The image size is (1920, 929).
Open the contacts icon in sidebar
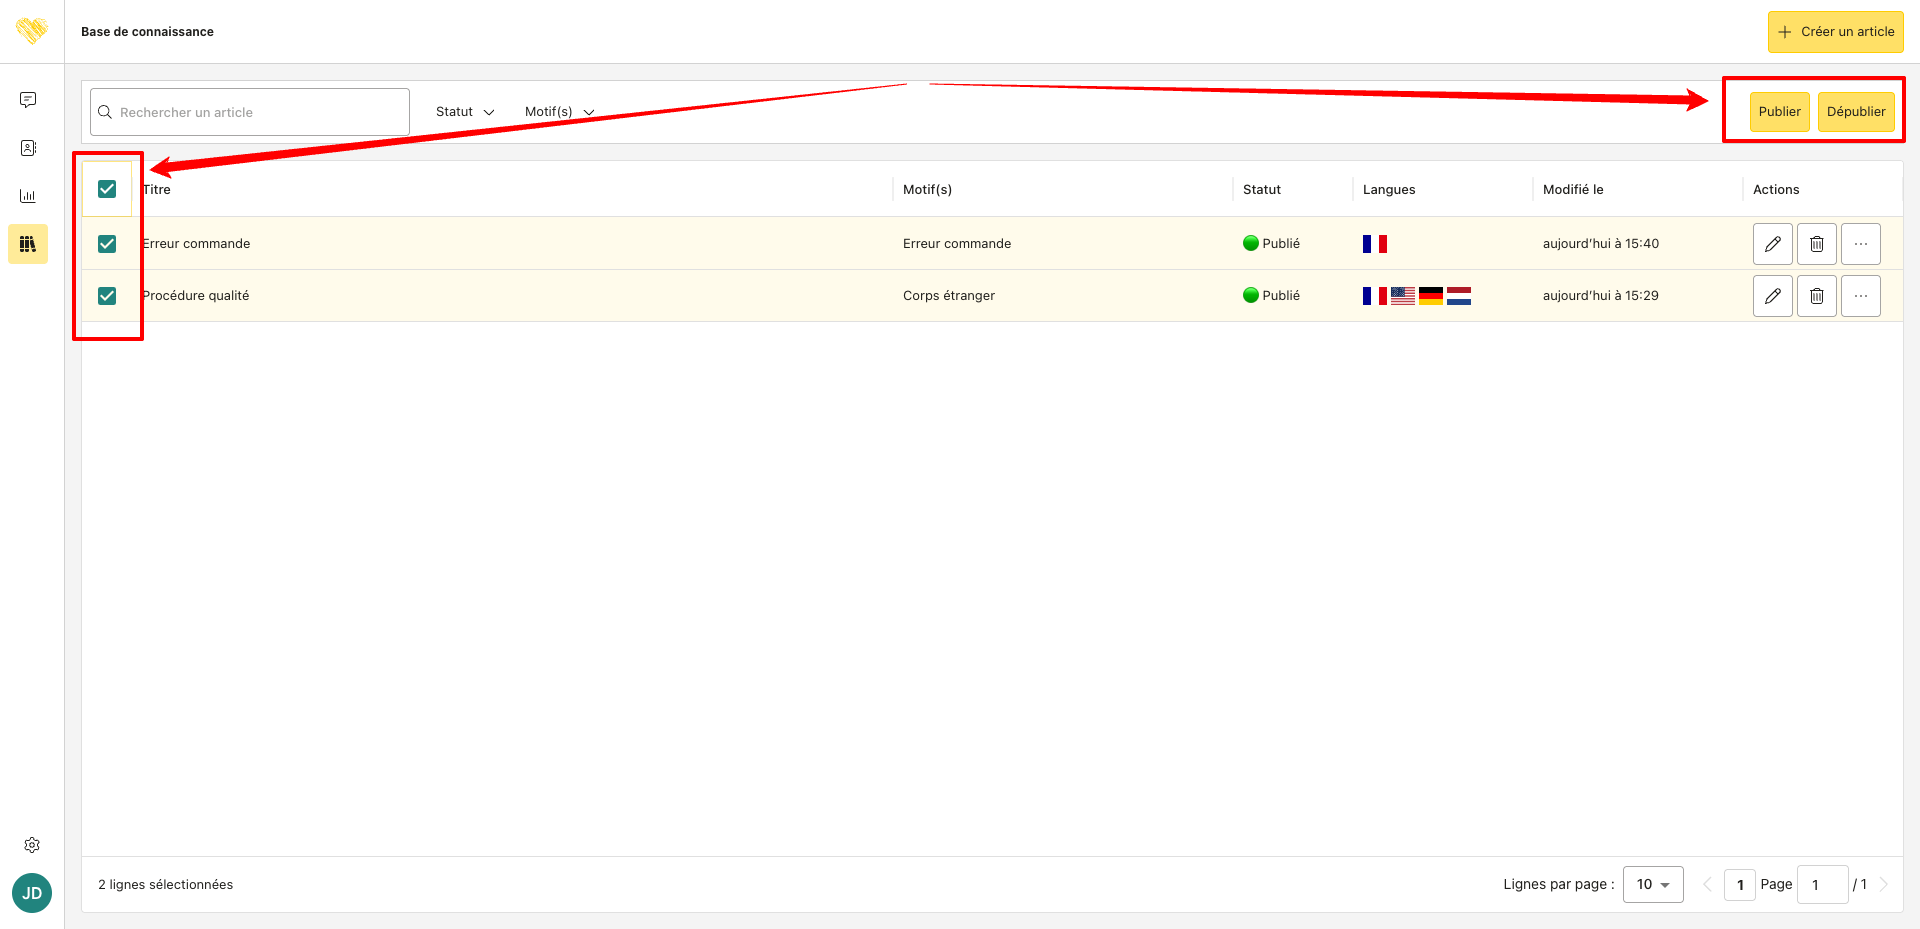click(28, 148)
